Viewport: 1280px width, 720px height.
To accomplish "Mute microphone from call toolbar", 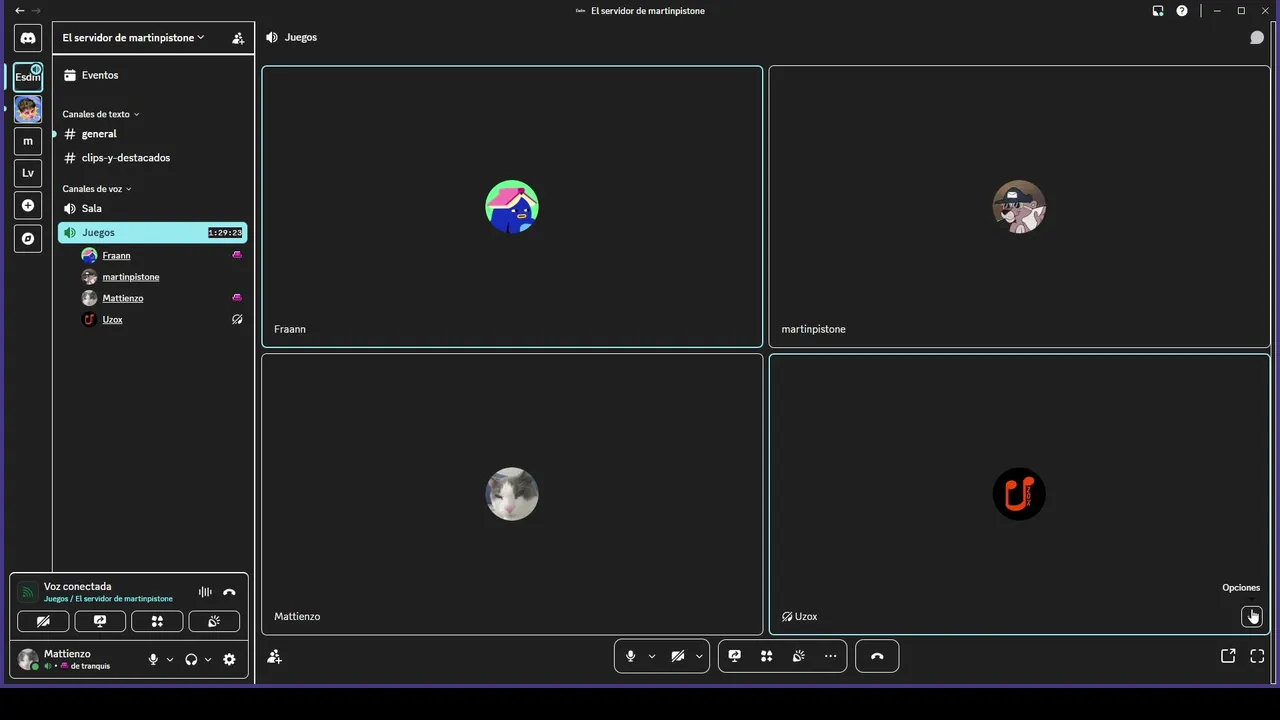I will click(630, 656).
